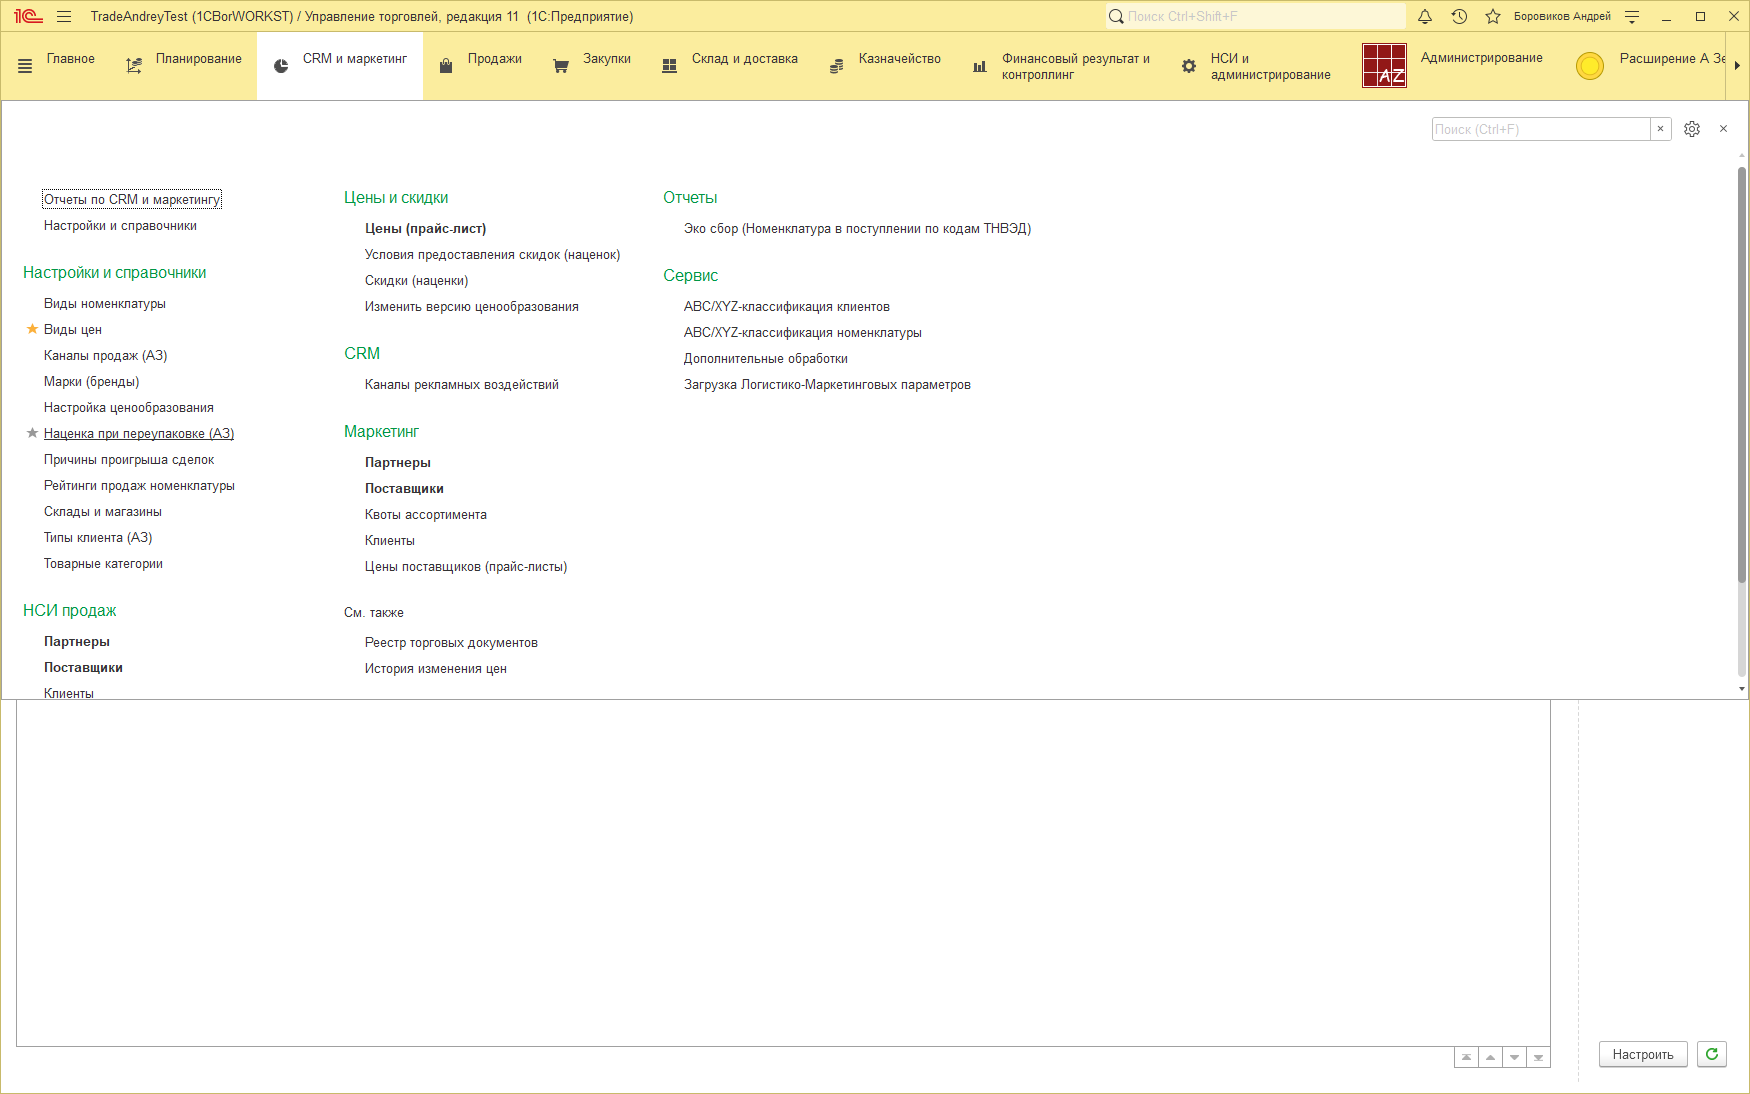Clear the menu search with x button
The height and width of the screenshot is (1094, 1750).
coord(1660,129)
